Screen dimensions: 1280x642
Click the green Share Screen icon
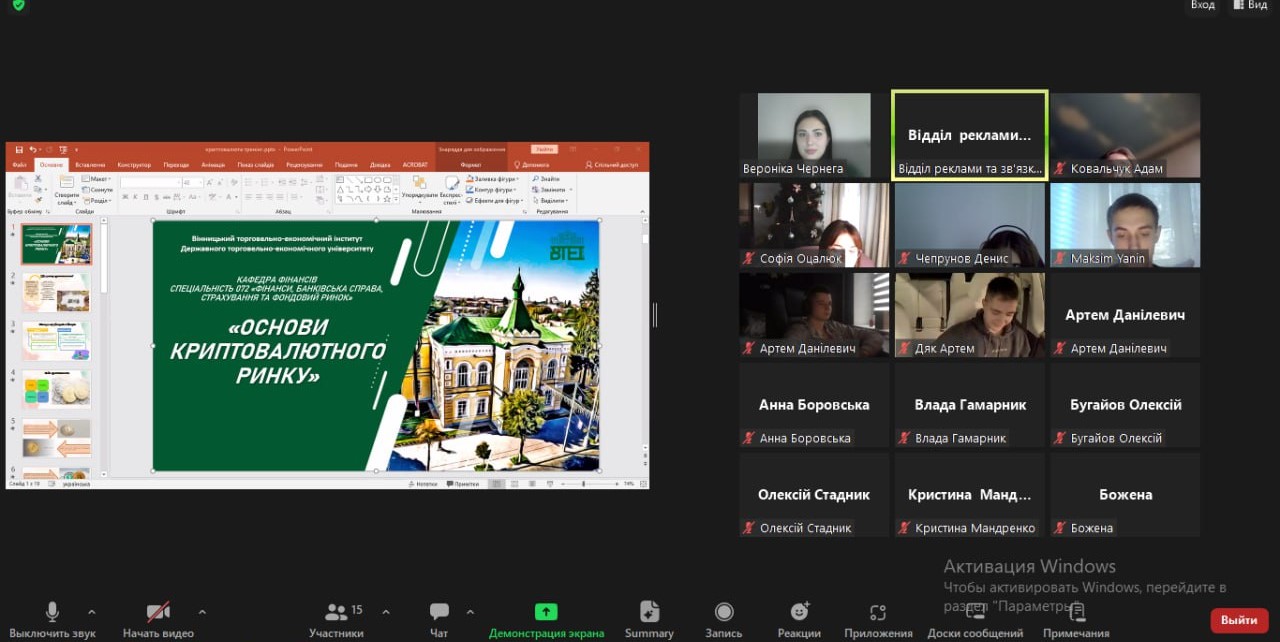pos(546,612)
